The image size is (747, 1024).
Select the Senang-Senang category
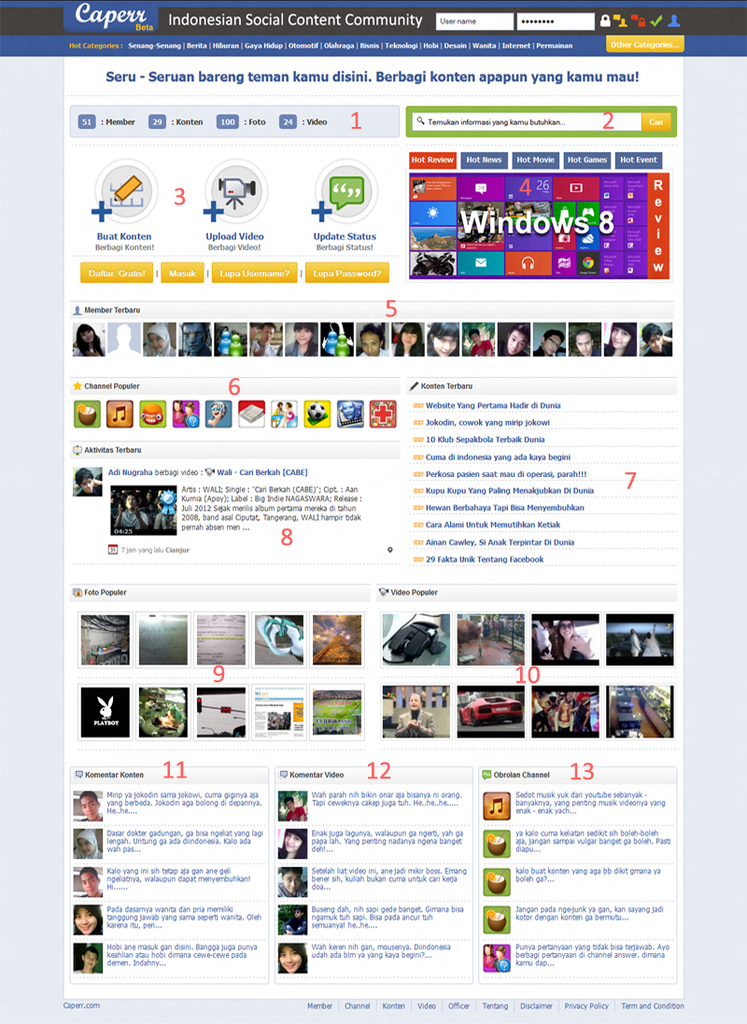[x=155, y=46]
